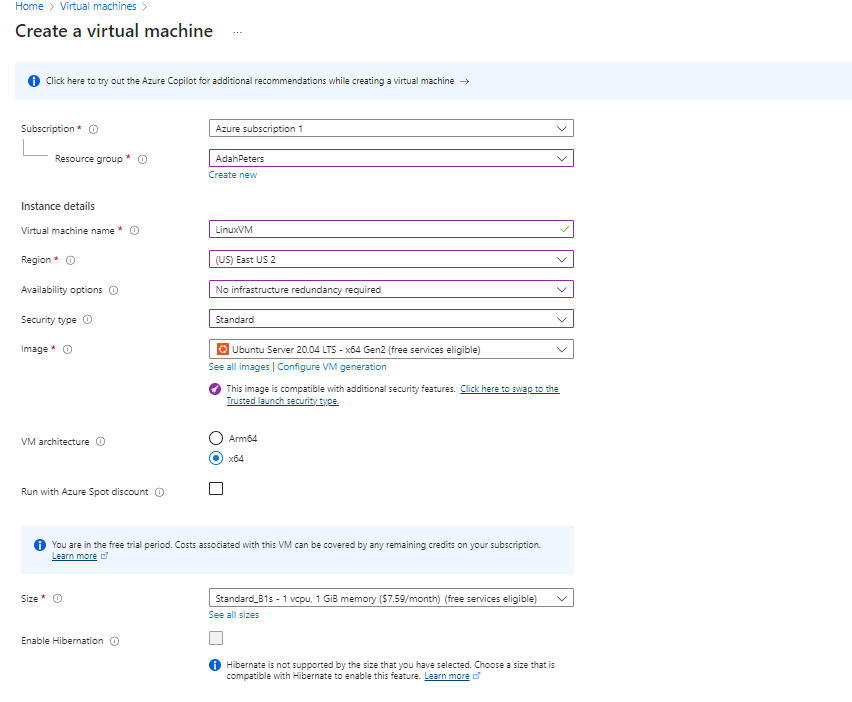852x702 pixels.
Task: Navigate to Virtual machines breadcrumb
Action: (x=96, y=7)
